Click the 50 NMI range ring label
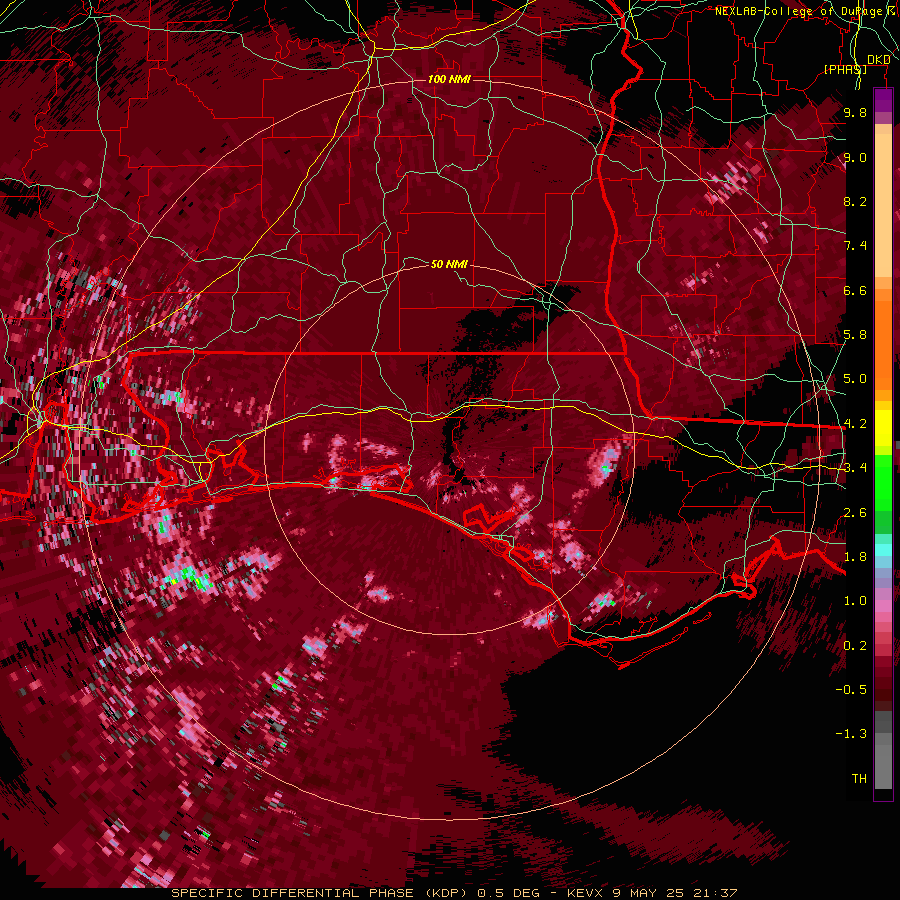This screenshot has width=900, height=900. point(449,264)
